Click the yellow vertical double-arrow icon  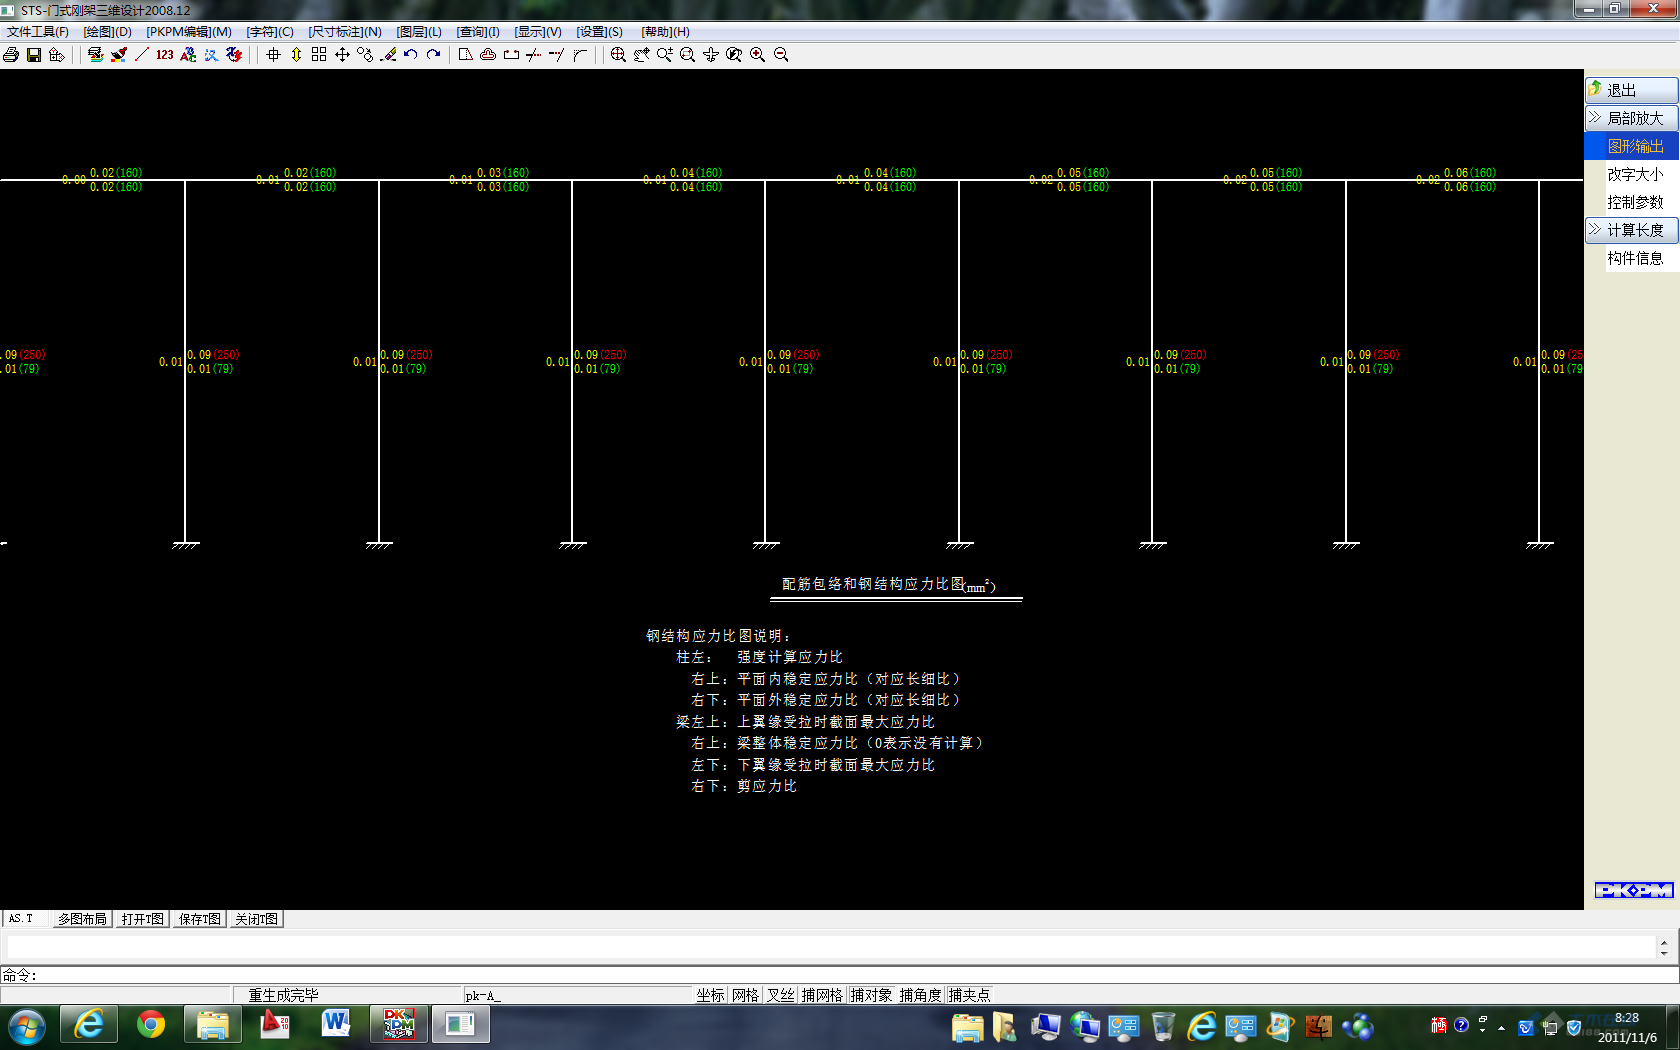point(296,55)
